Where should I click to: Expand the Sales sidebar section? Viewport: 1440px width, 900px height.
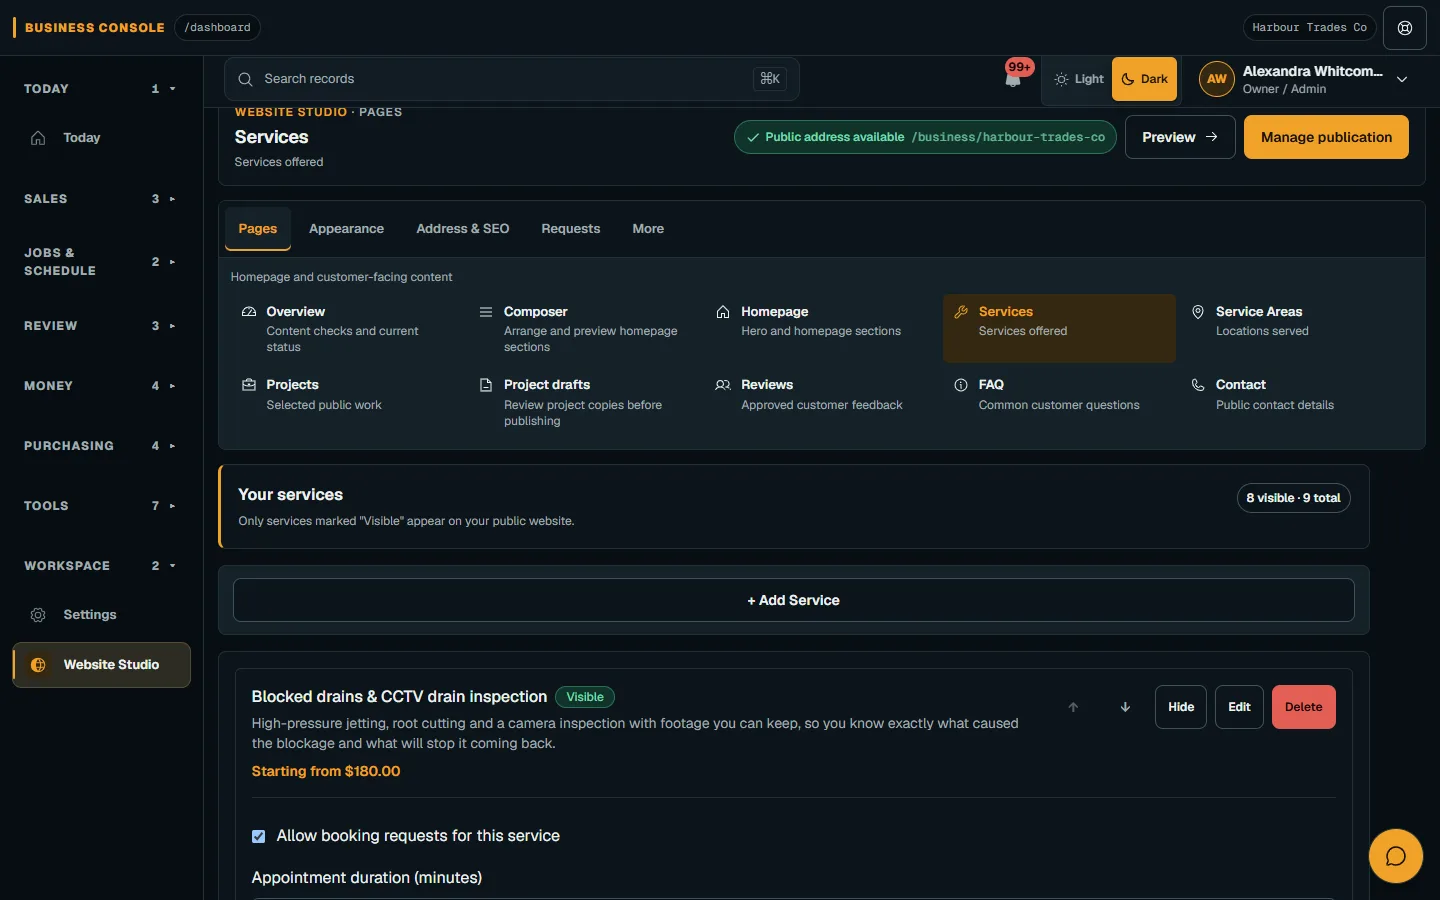(100, 199)
